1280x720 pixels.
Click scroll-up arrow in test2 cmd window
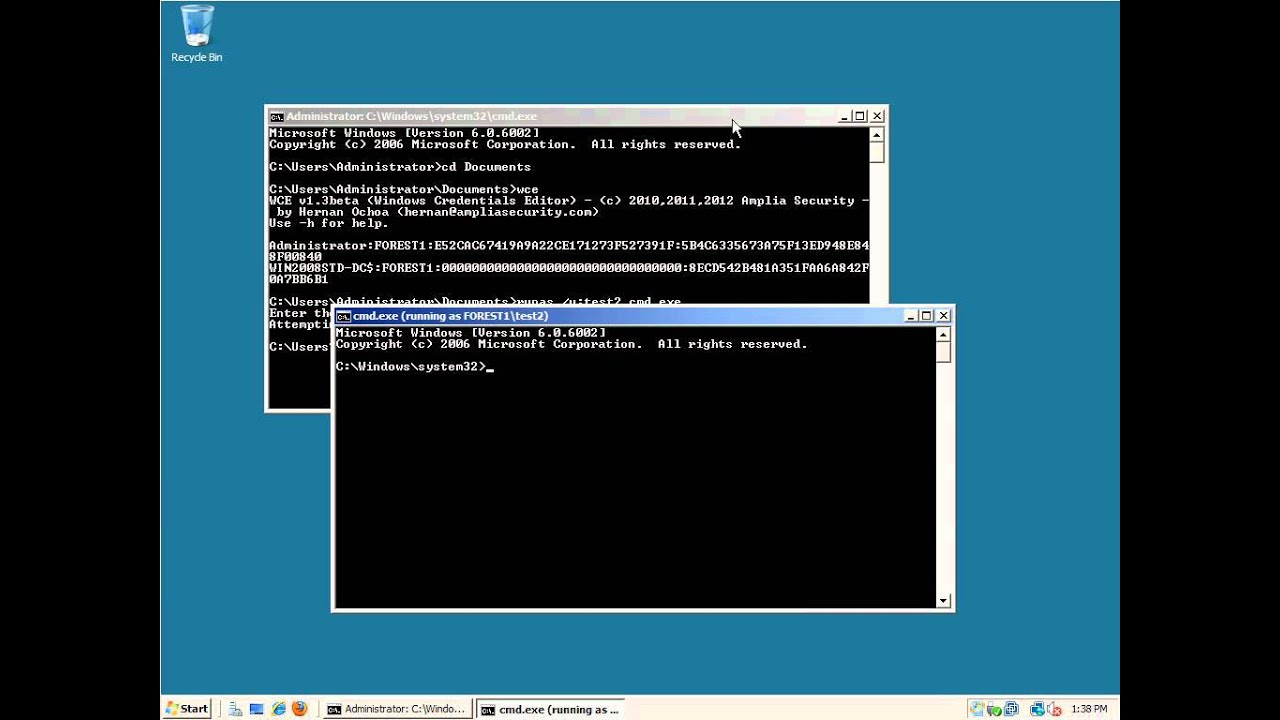coord(943,335)
